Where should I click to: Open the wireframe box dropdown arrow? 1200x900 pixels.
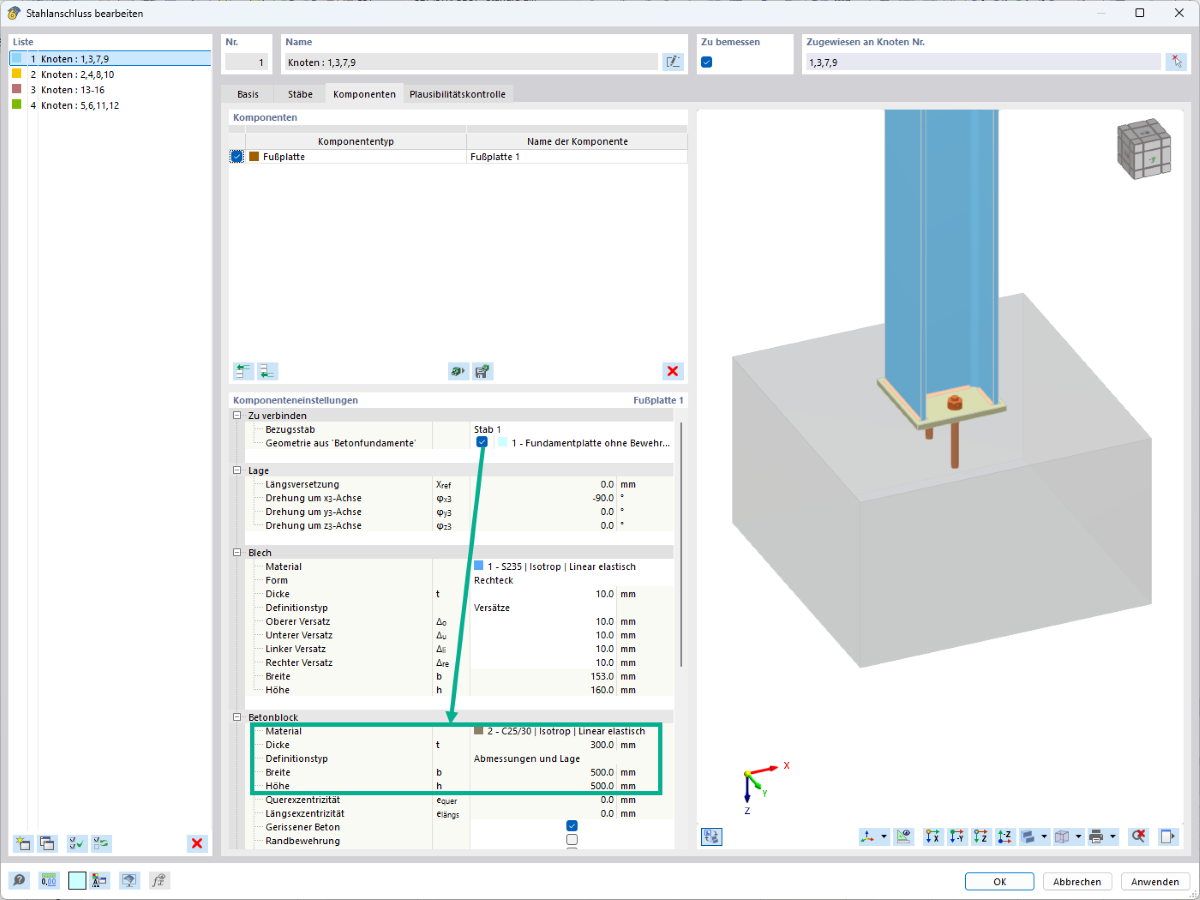1078,835
